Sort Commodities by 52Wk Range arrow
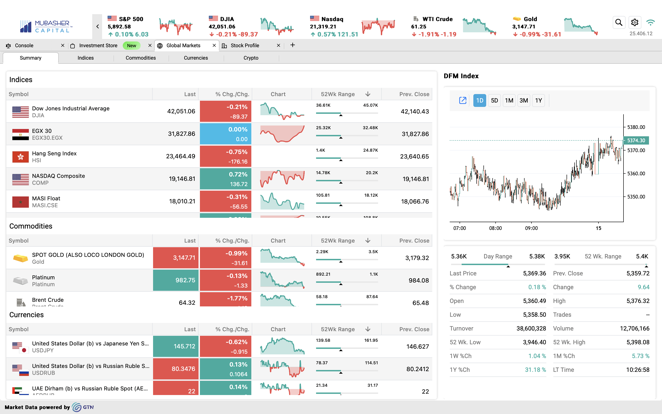Viewport: 662px width, 414px height. 368,241
